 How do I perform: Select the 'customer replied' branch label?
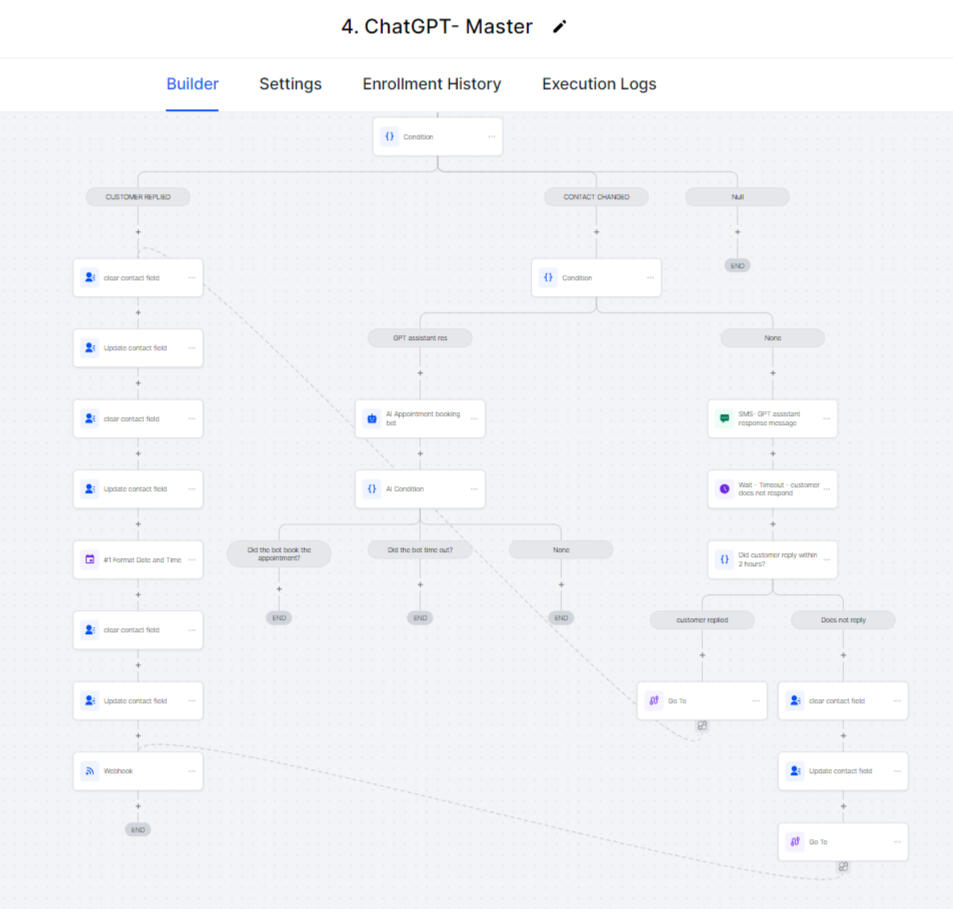click(702, 620)
